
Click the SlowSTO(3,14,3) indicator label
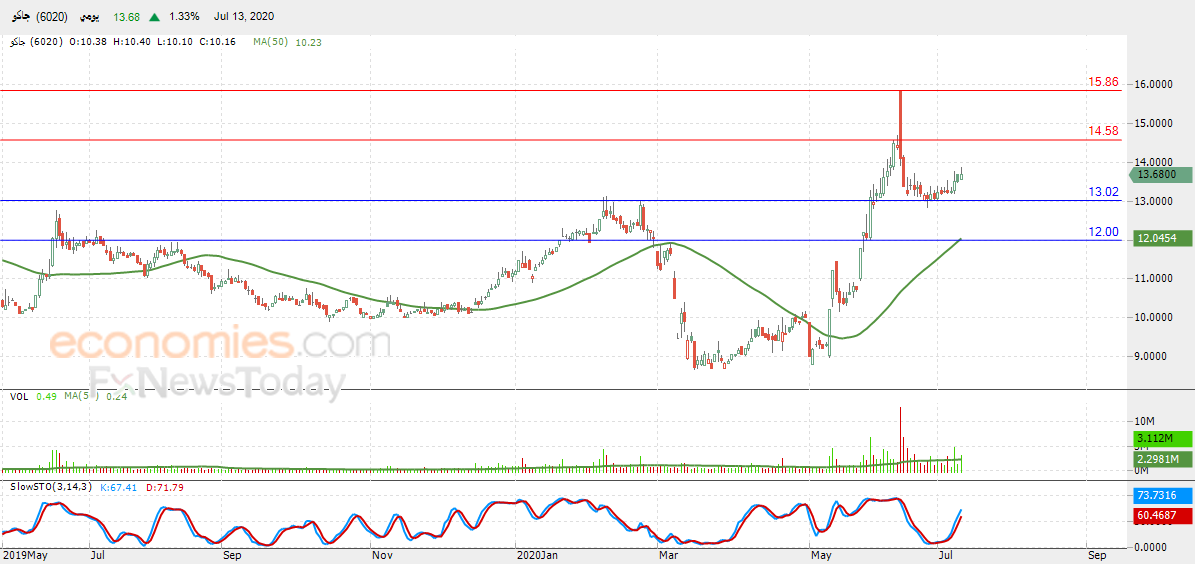tap(52, 487)
